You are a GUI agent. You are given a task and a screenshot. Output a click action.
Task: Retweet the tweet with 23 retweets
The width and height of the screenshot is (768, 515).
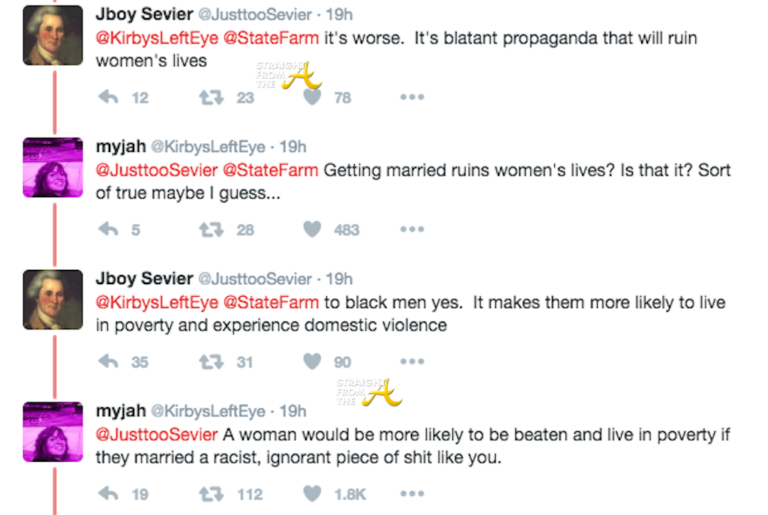211,98
